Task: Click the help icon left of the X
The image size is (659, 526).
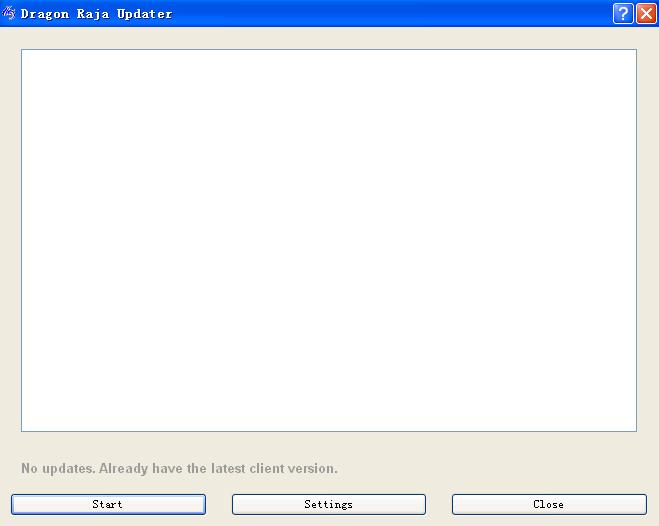Action: pyautogui.click(x=623, y=14)
